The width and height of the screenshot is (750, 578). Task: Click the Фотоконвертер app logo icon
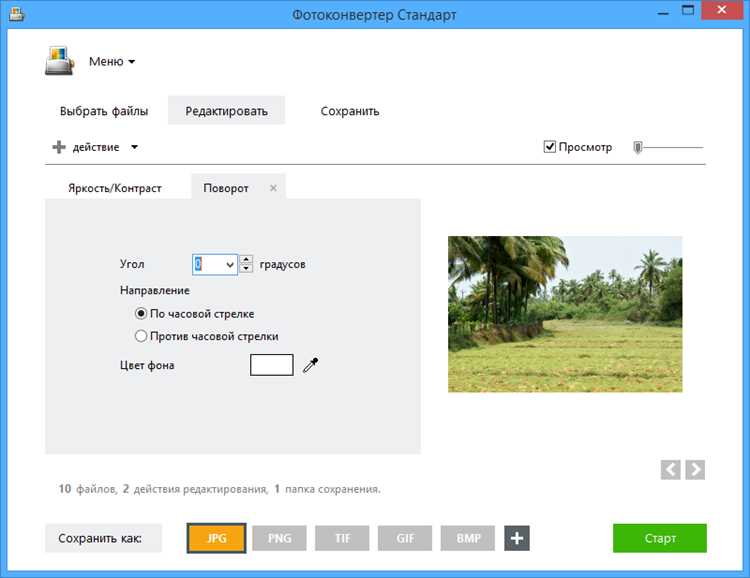59,61
